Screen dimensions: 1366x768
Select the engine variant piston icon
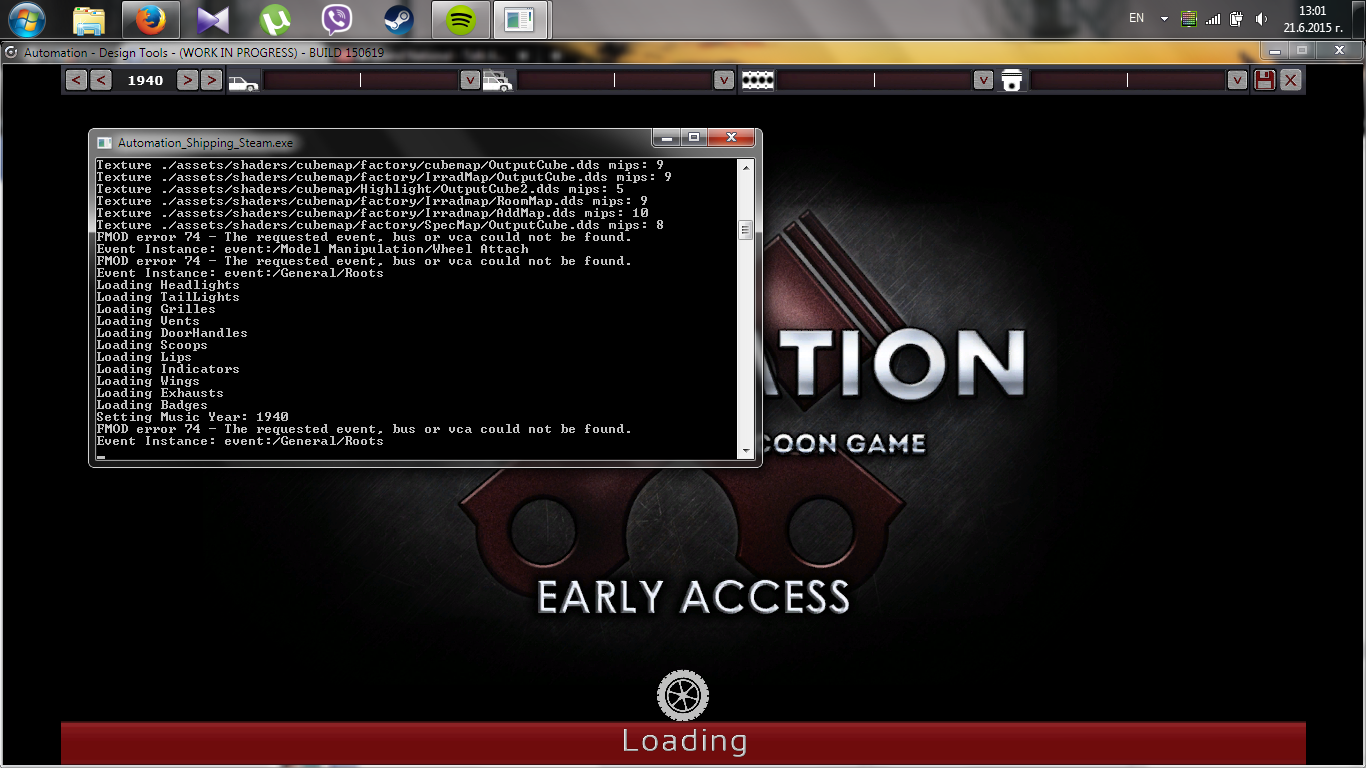click(x=1012, y=81)
